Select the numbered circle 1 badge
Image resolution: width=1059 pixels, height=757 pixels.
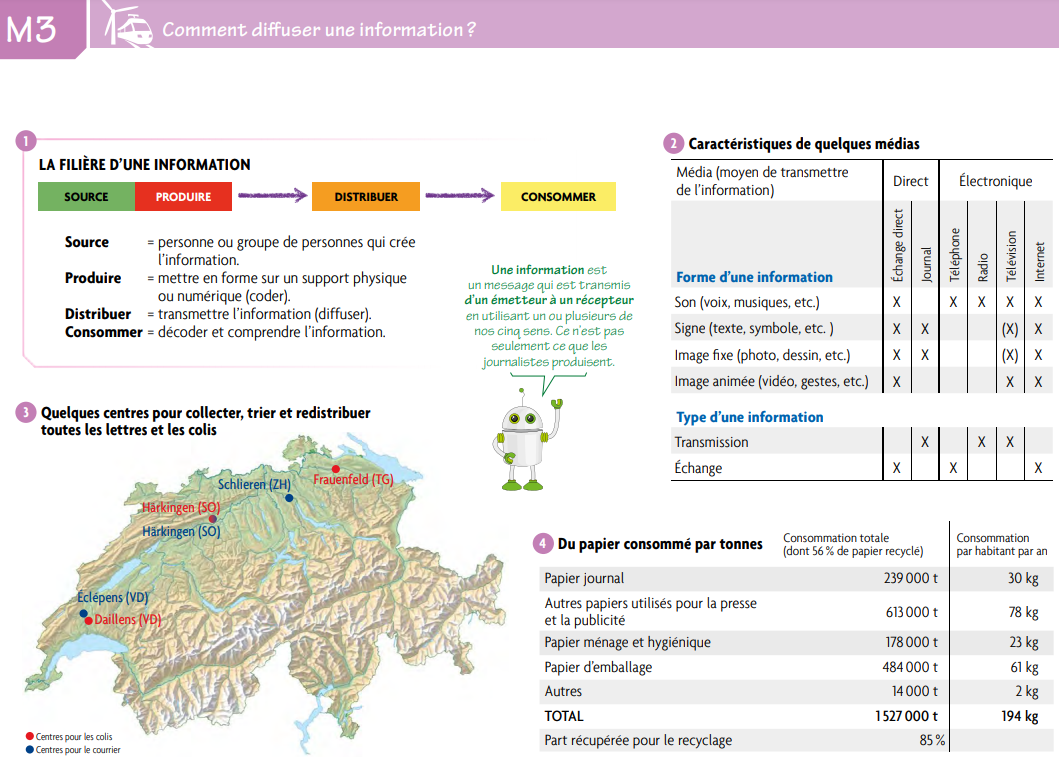(26, 141)
